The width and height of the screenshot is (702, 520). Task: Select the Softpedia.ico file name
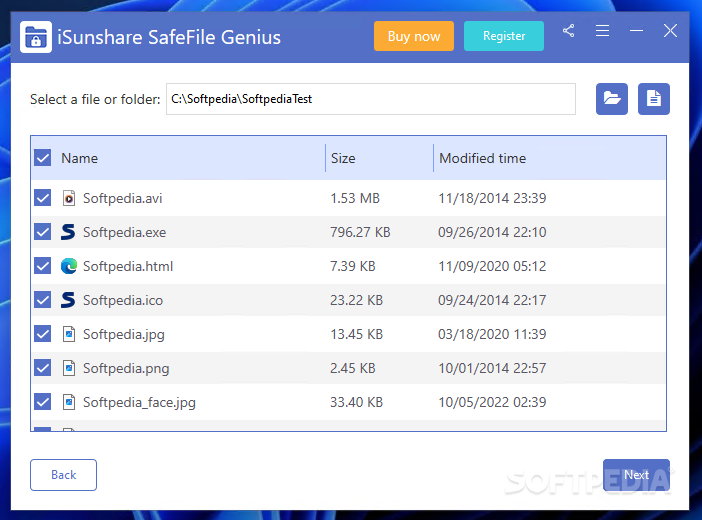pyautogui.click(x=123, y=301)
